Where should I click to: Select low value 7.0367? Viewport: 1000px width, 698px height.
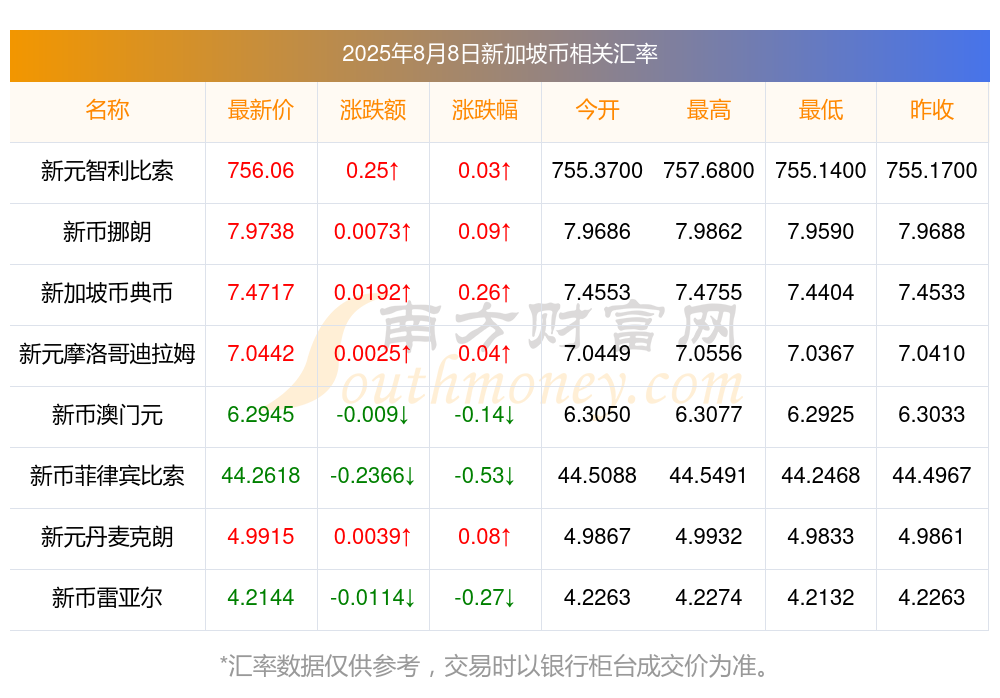click(821, 353)
